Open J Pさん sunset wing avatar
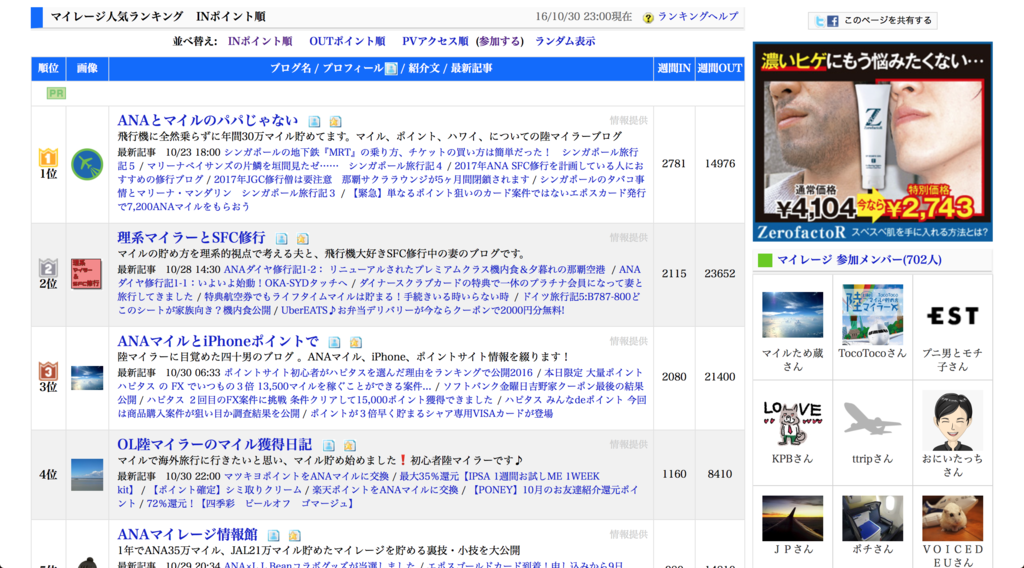 pos(792,518)
